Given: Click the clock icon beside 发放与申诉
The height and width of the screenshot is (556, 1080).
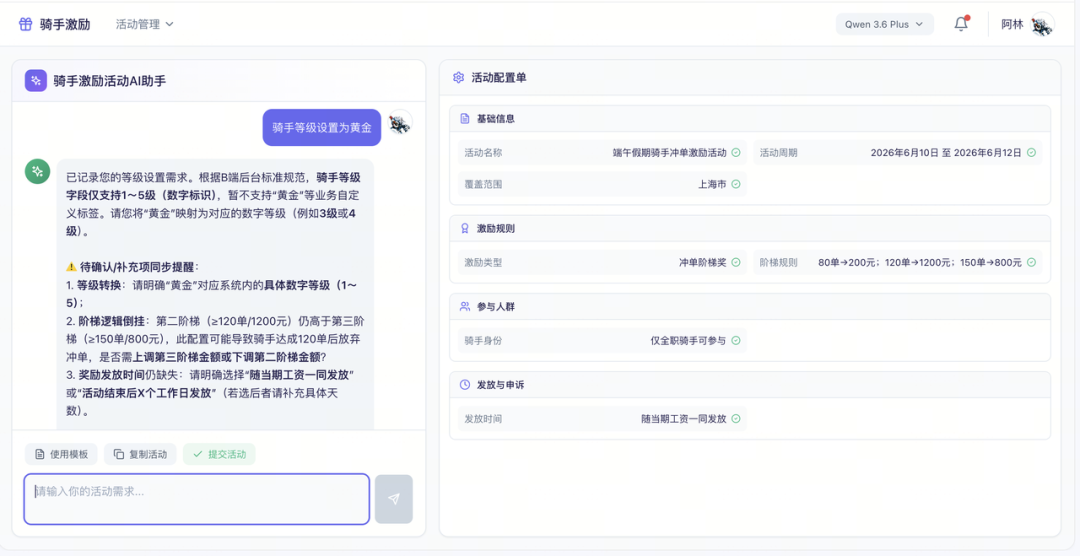Looking at the screenshot, I should [x=464, y=384].
